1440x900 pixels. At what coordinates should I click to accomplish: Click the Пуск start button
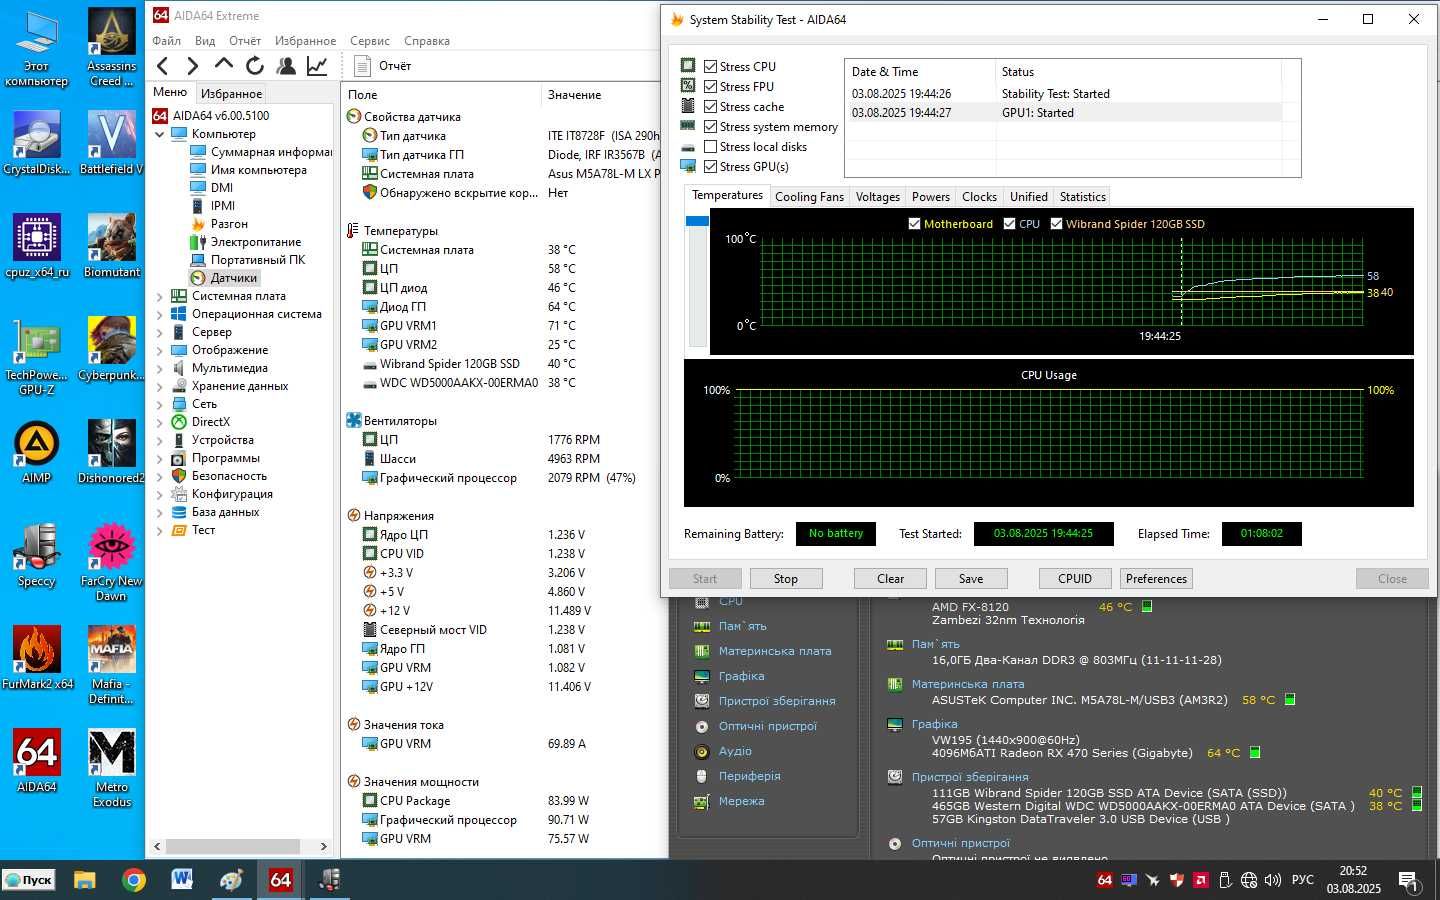click(29, 880)
